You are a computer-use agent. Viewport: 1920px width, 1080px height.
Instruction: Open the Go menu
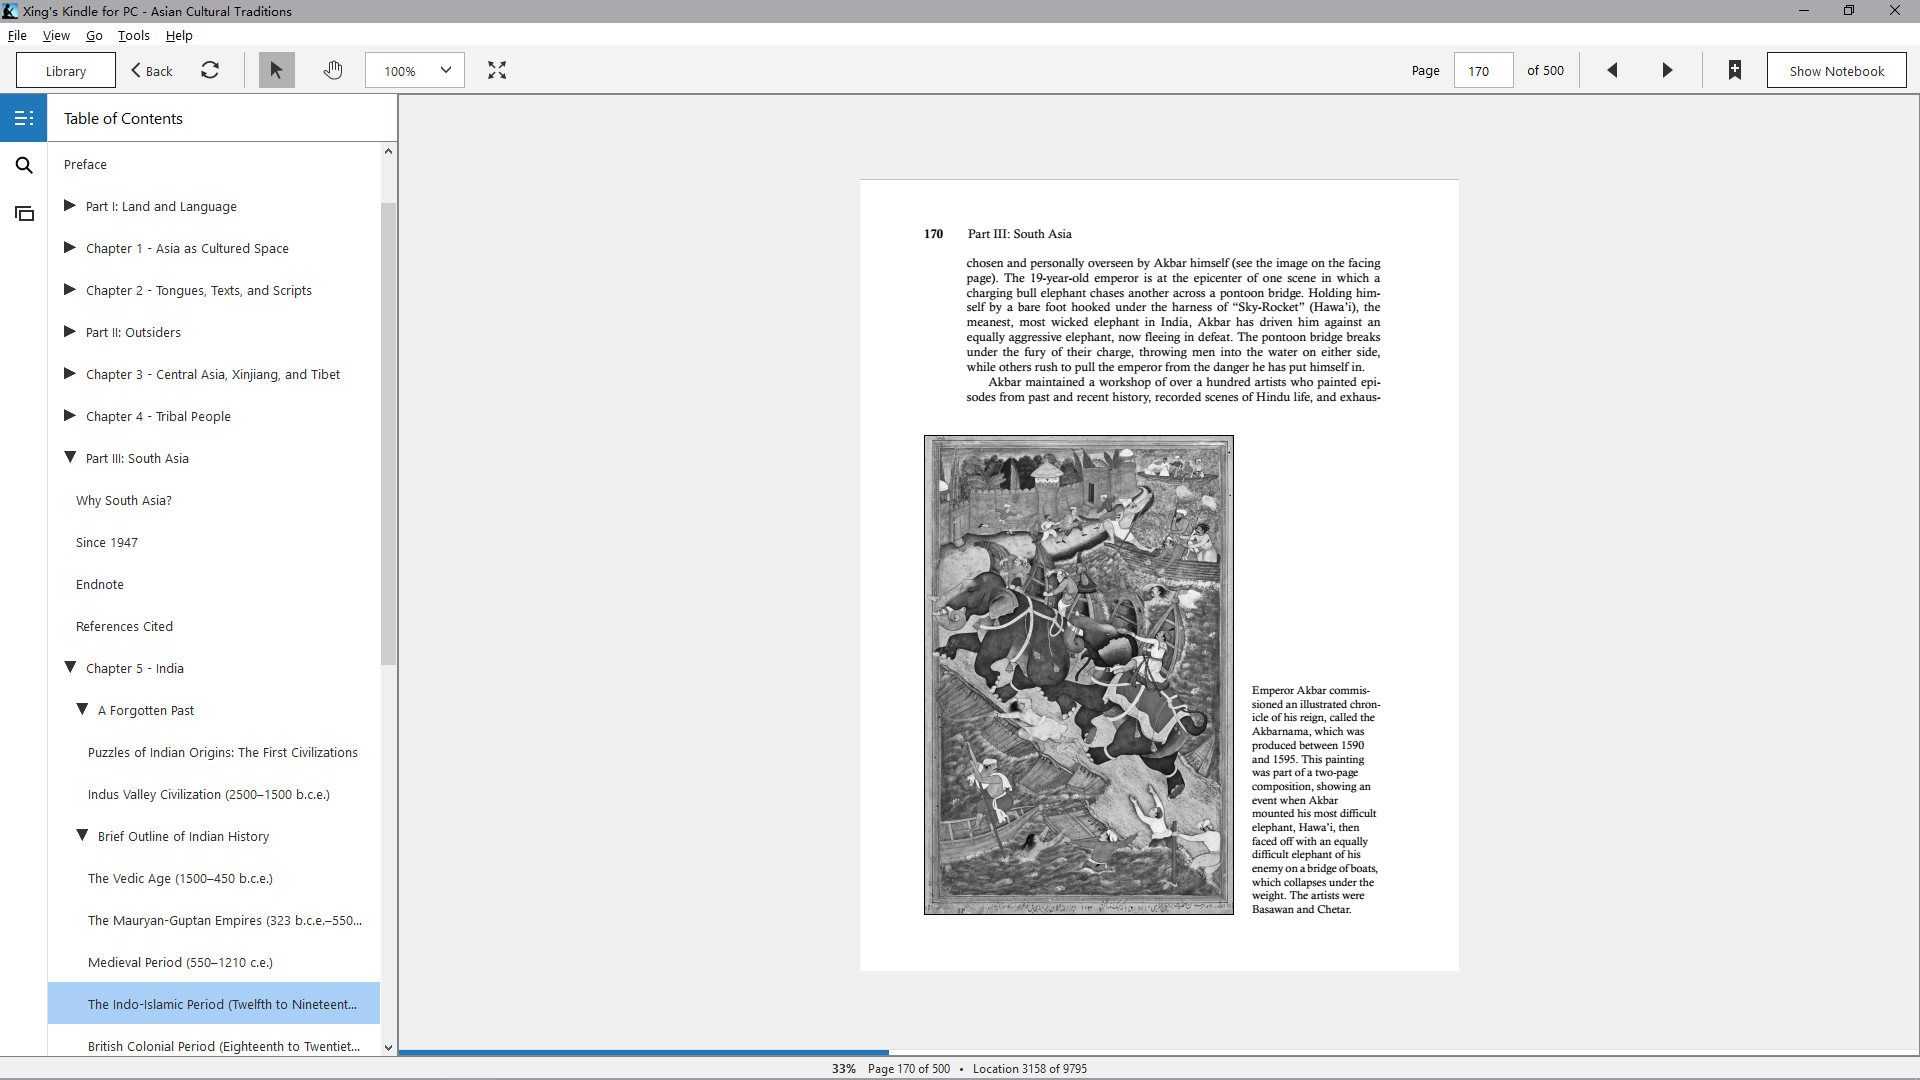coord(94,35)
